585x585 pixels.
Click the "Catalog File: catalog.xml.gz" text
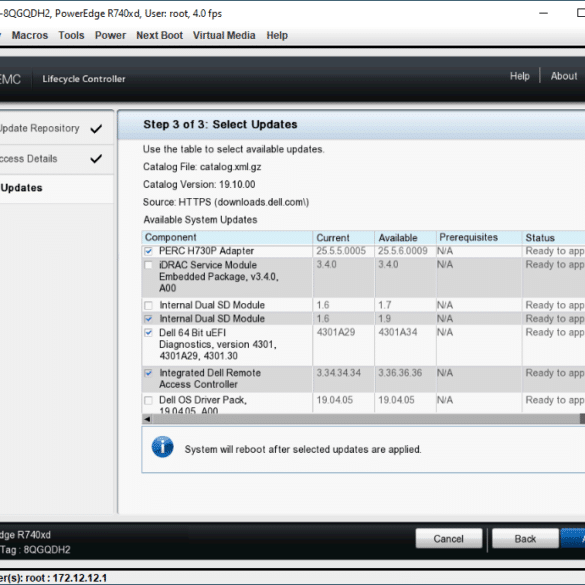202,167
